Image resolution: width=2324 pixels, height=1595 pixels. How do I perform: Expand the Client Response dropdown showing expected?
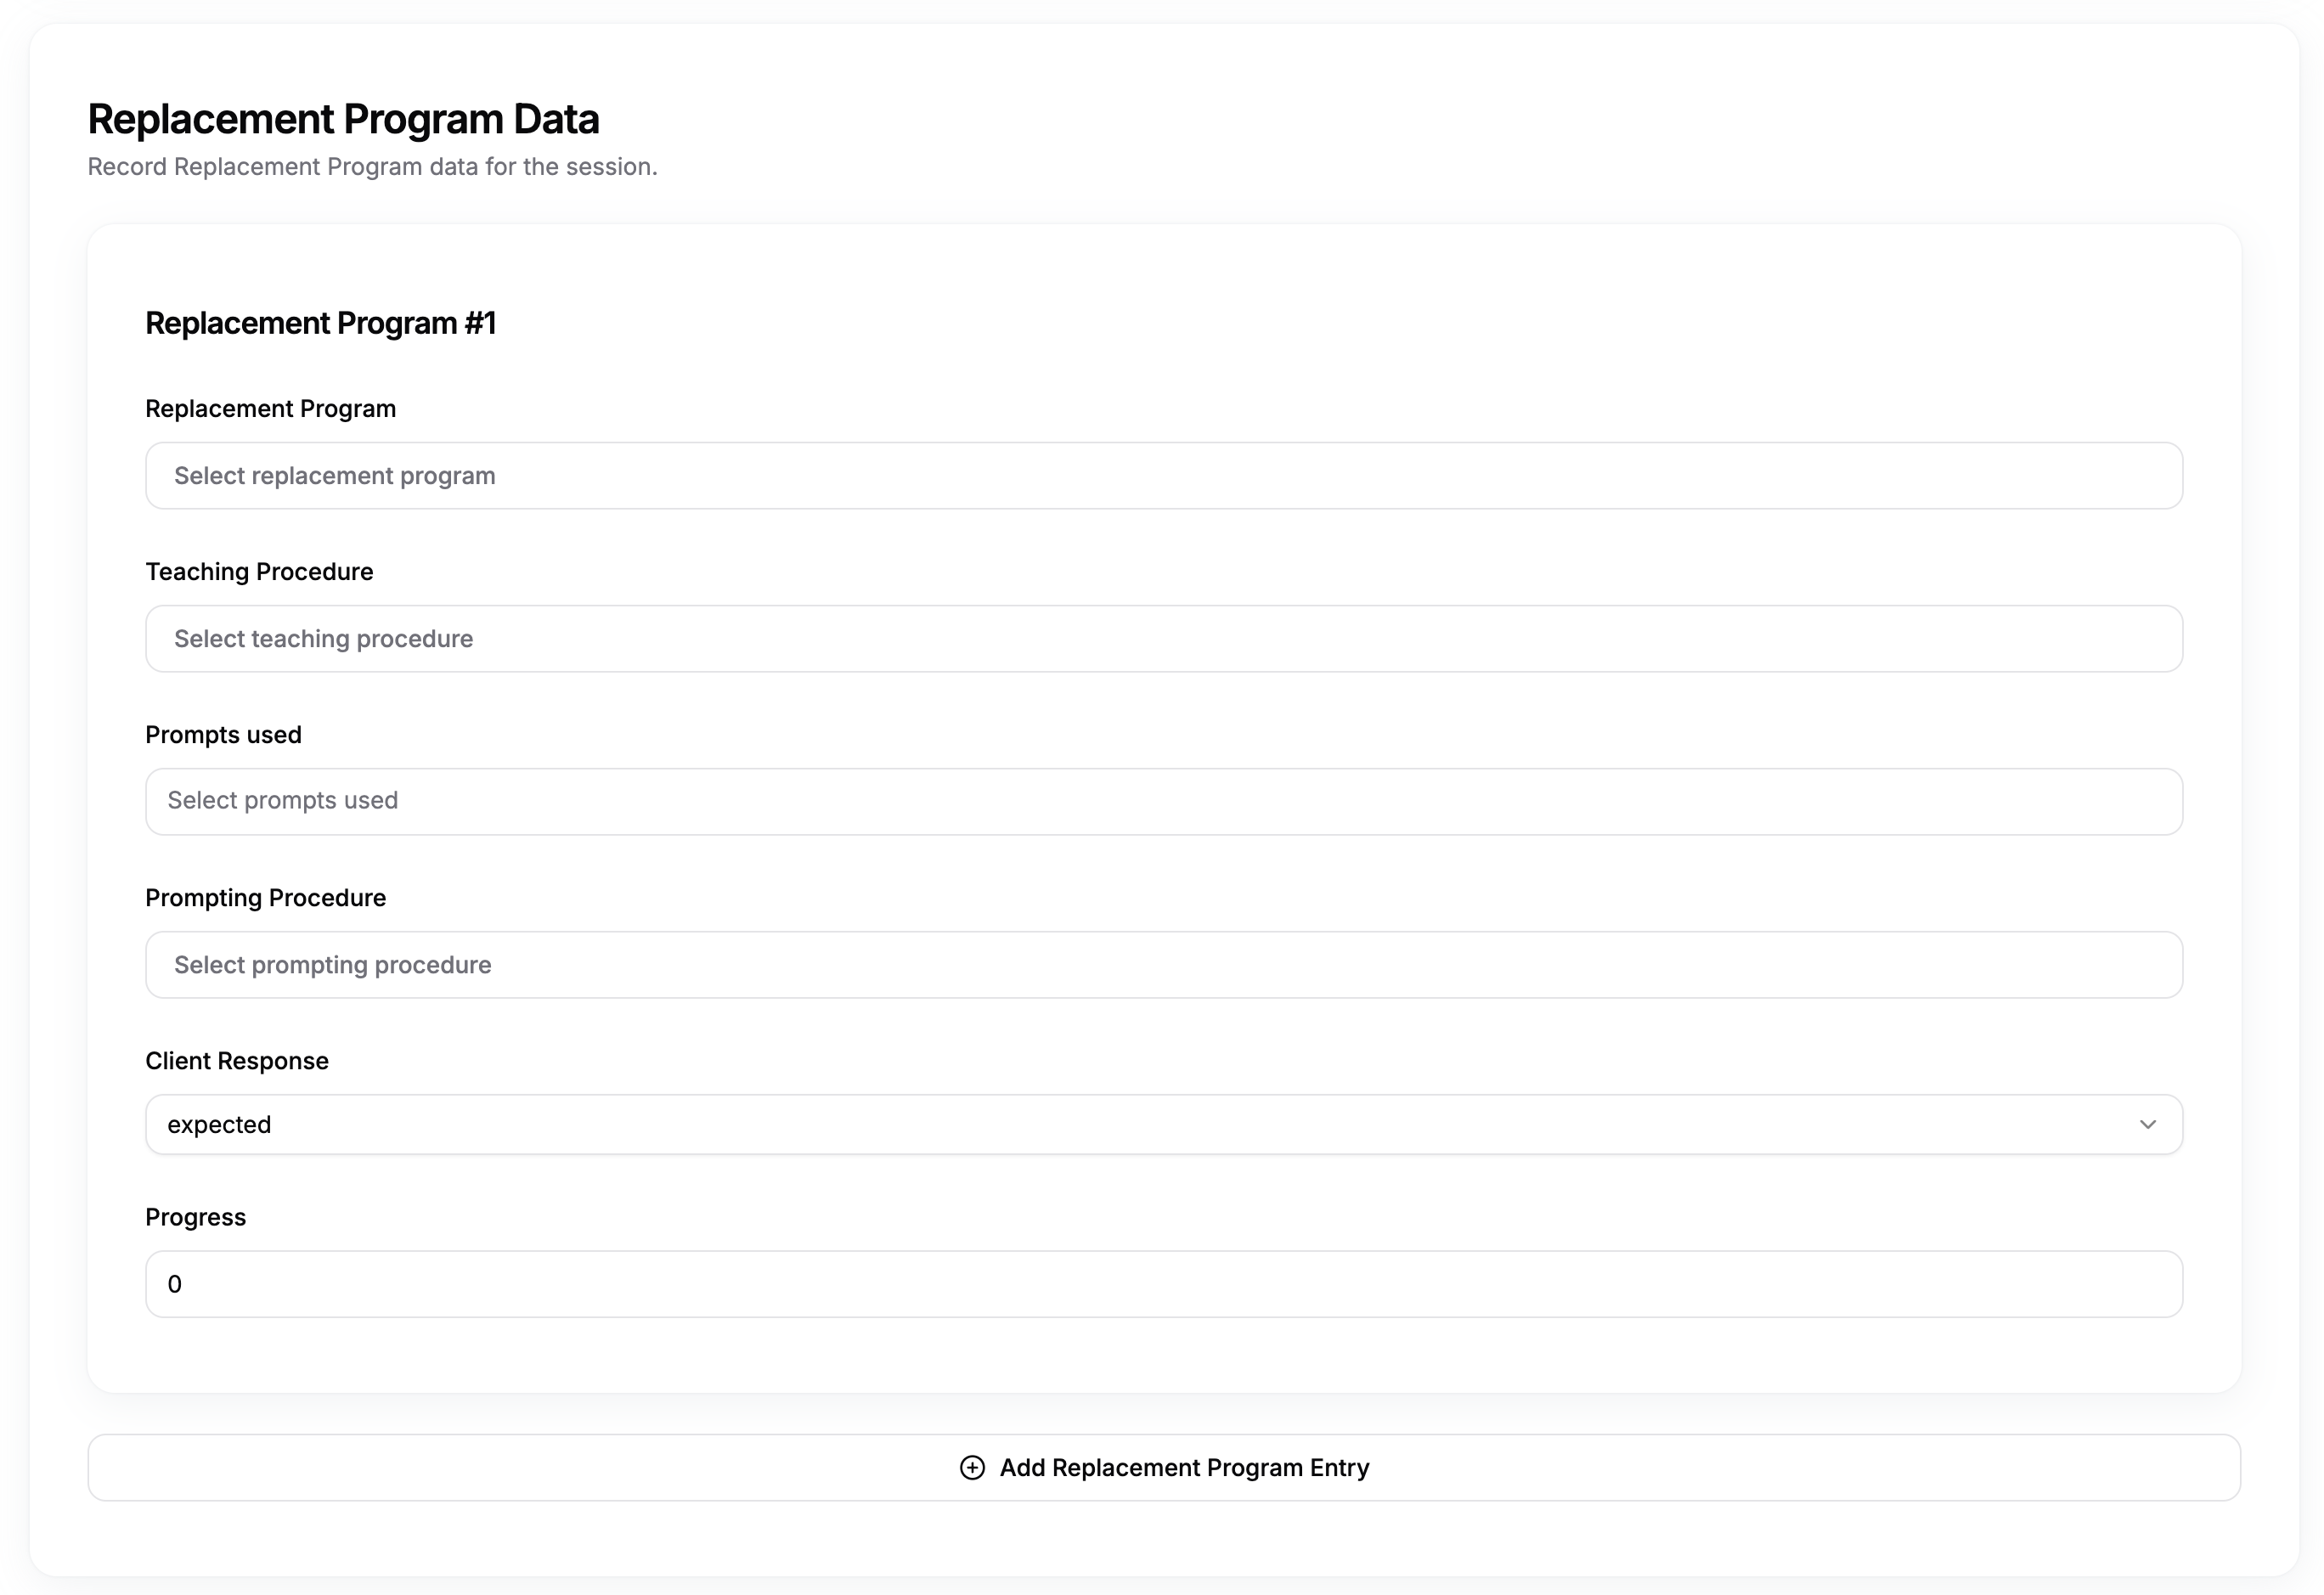[x=1163, y=1124]
